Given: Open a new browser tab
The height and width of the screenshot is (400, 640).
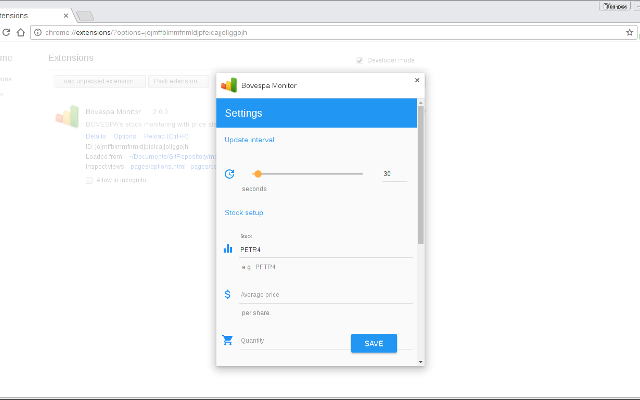Looking at the screenshot, I should (85, 16).
